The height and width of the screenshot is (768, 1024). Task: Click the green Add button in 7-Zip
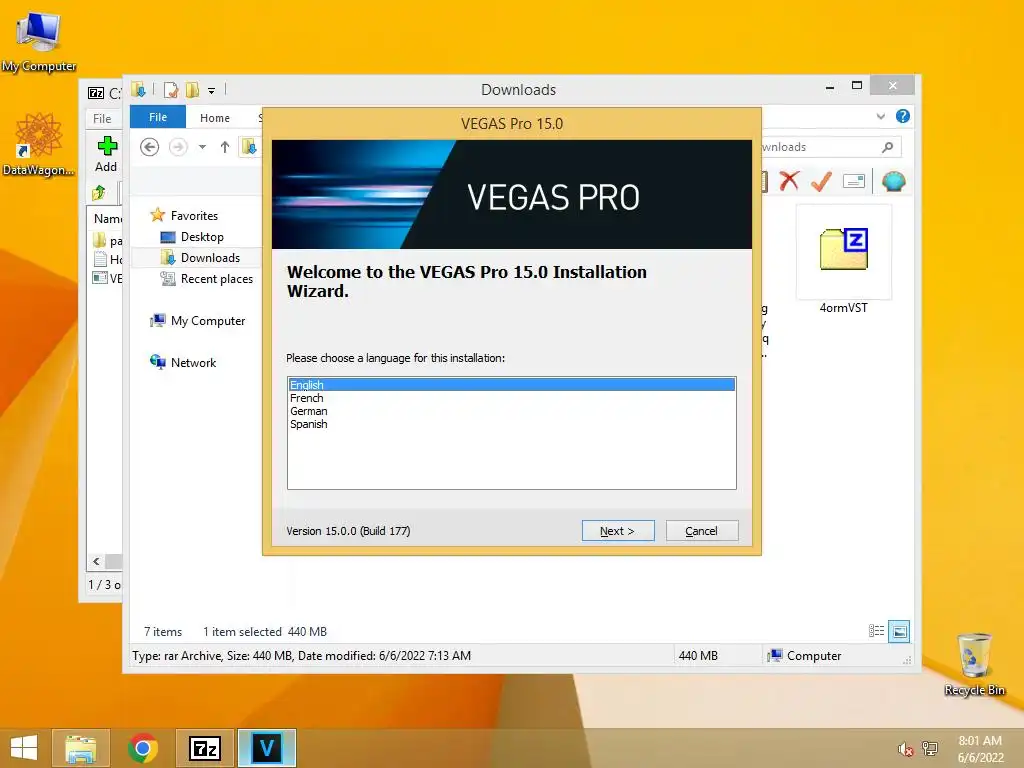point(106,154)
